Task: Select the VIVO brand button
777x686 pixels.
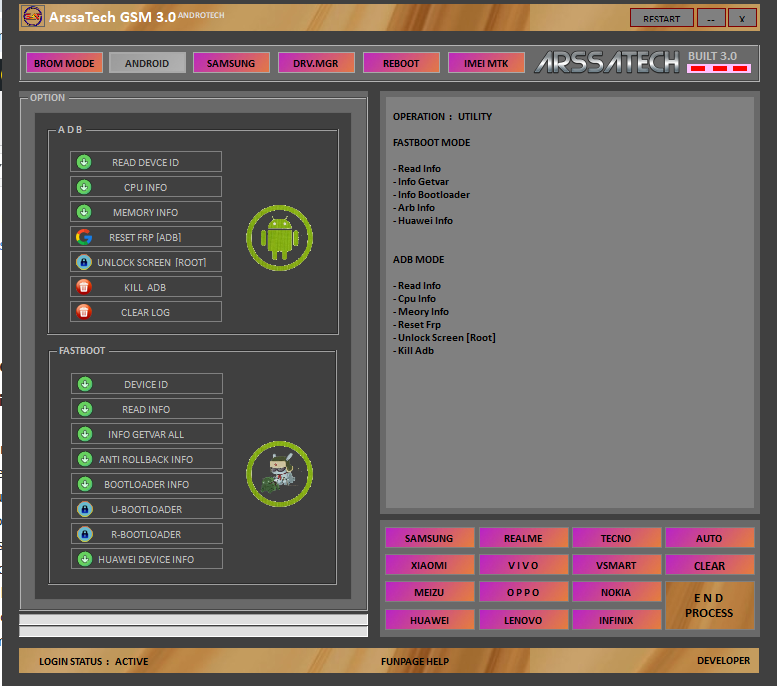Action: point(523,565)
